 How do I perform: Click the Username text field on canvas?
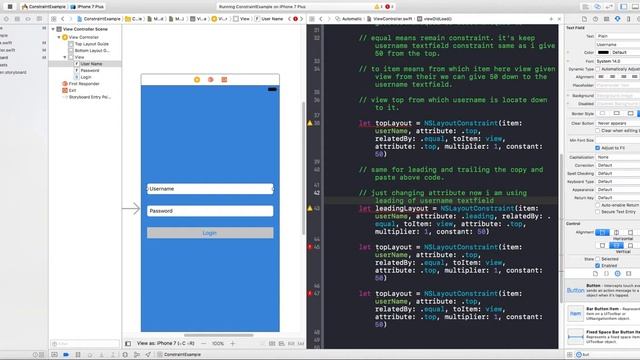click(210, 189)
